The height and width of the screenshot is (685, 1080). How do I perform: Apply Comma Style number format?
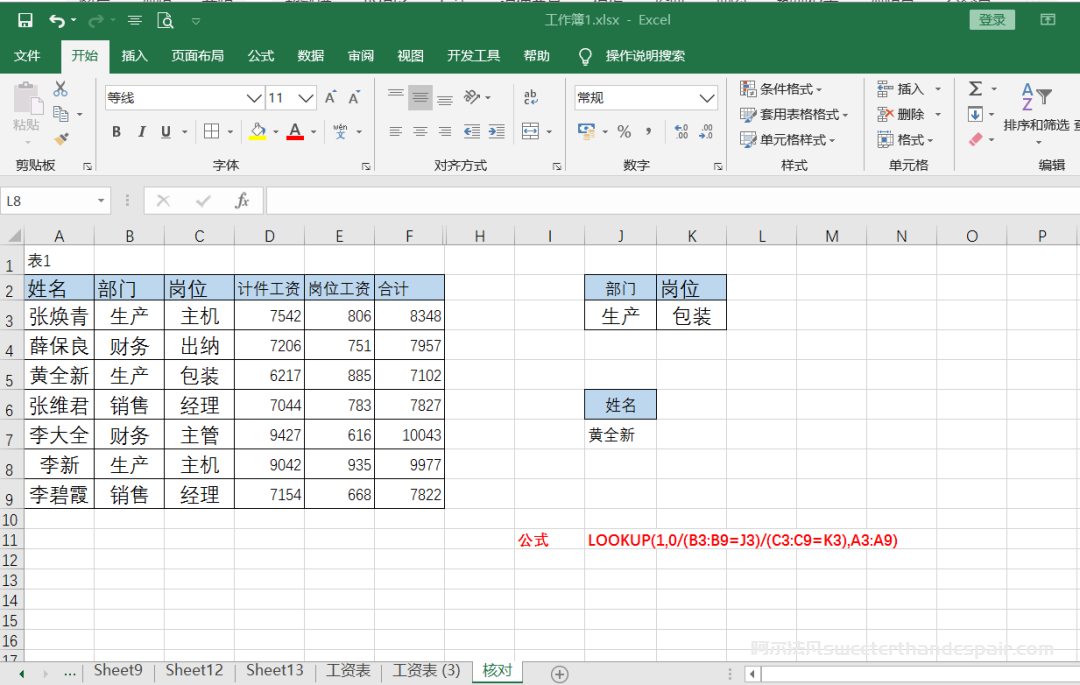[x=648, y=131]
